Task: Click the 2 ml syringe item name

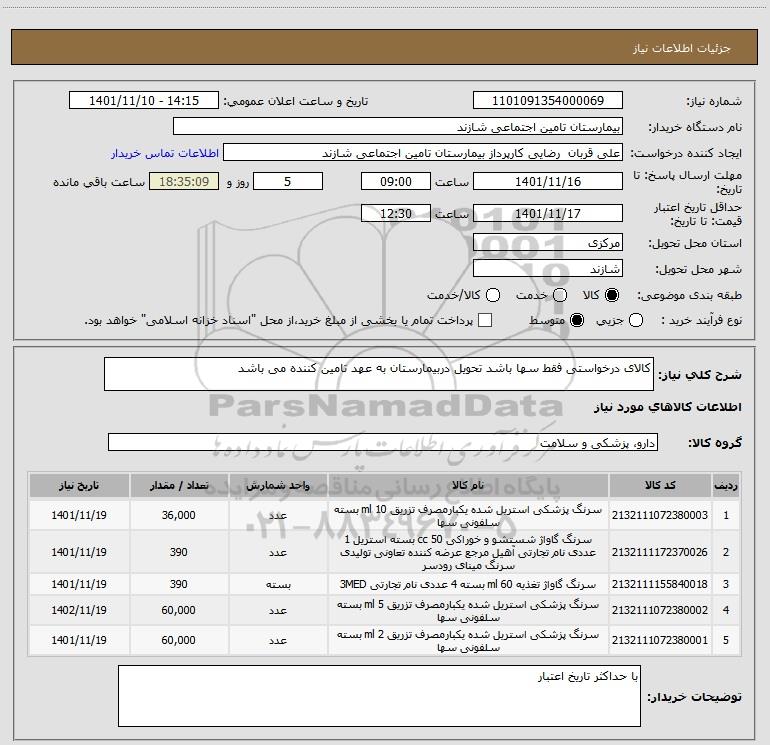Action: click(x=468, y=640)
